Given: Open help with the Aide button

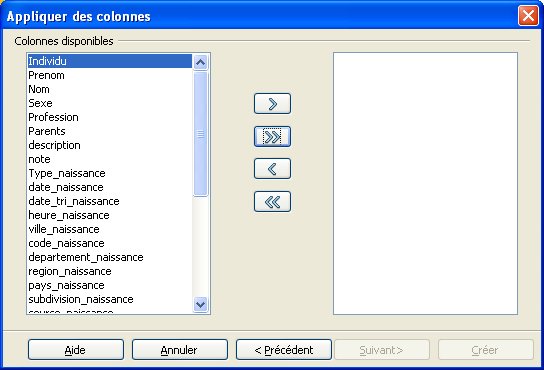Looking at the screenshot, I should click(76, 350).
